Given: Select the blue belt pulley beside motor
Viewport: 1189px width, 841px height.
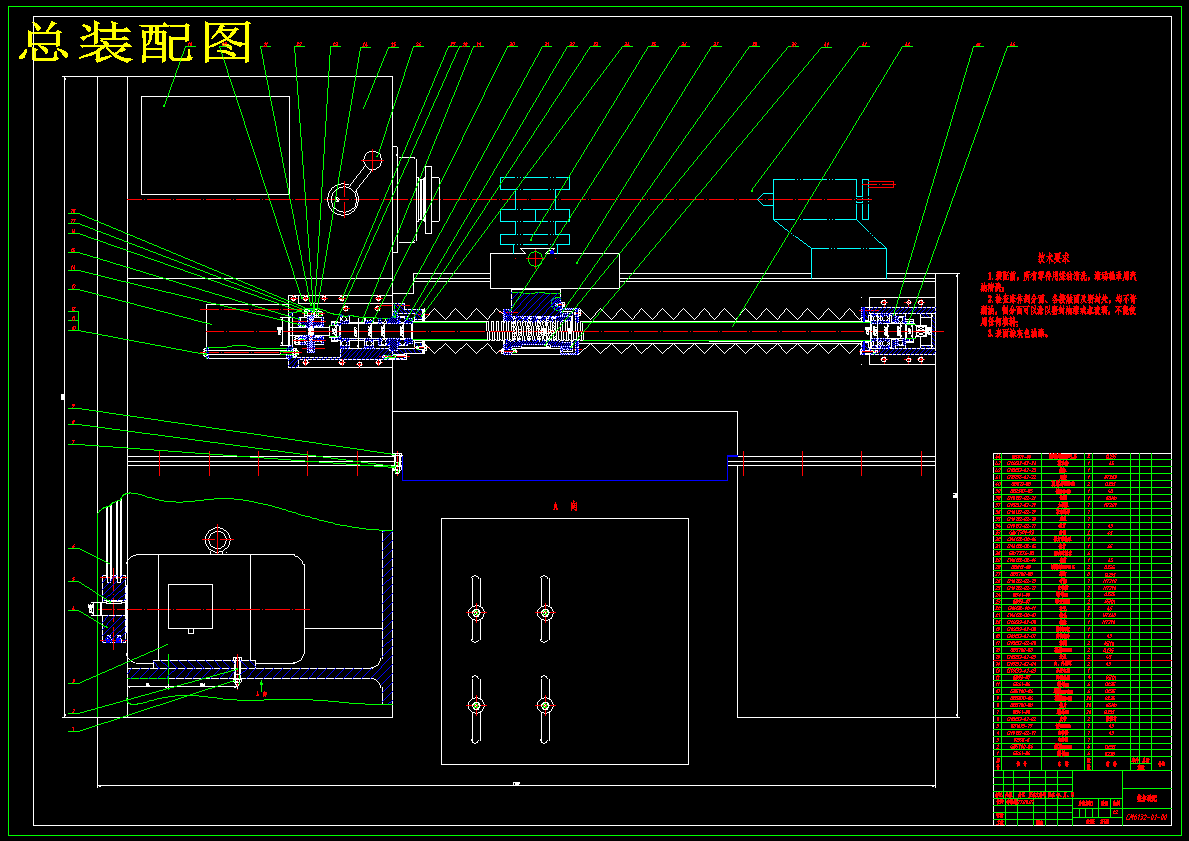Looking at the screenshot, I should 114,609.
